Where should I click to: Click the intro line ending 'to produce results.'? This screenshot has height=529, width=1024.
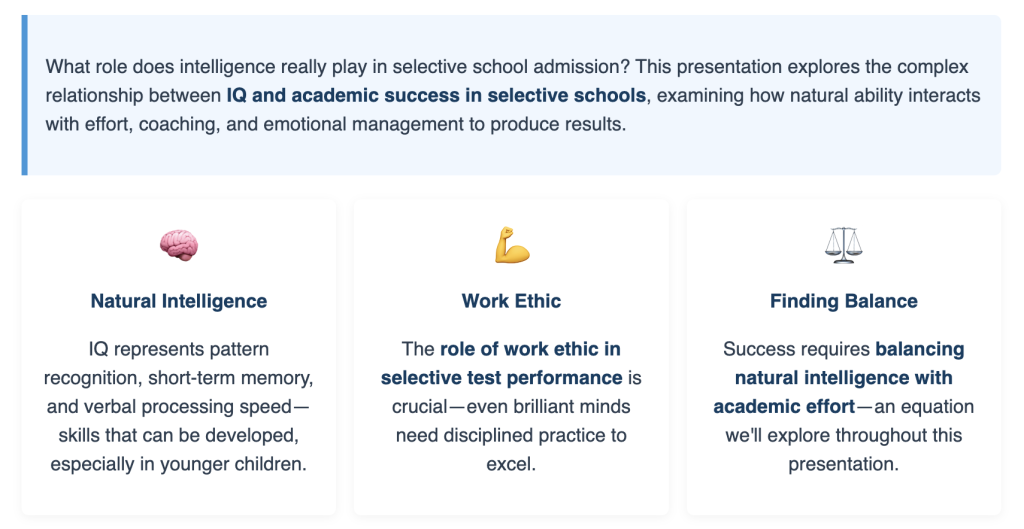(336, 124)
